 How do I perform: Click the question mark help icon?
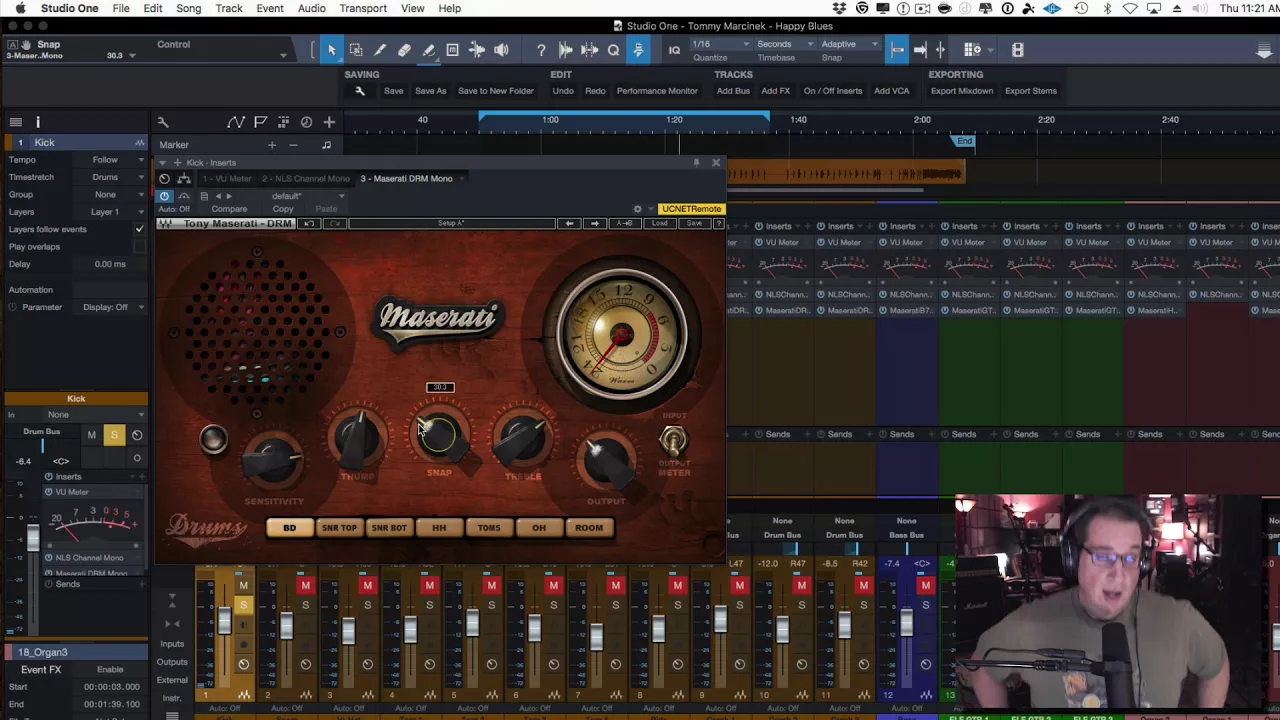coord(541,50)
